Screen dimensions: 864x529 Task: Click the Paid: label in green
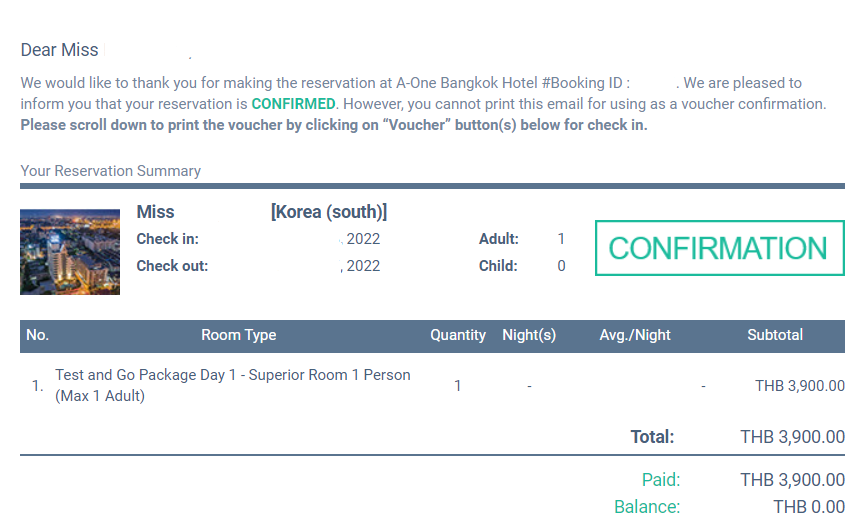tap(661, 480)
